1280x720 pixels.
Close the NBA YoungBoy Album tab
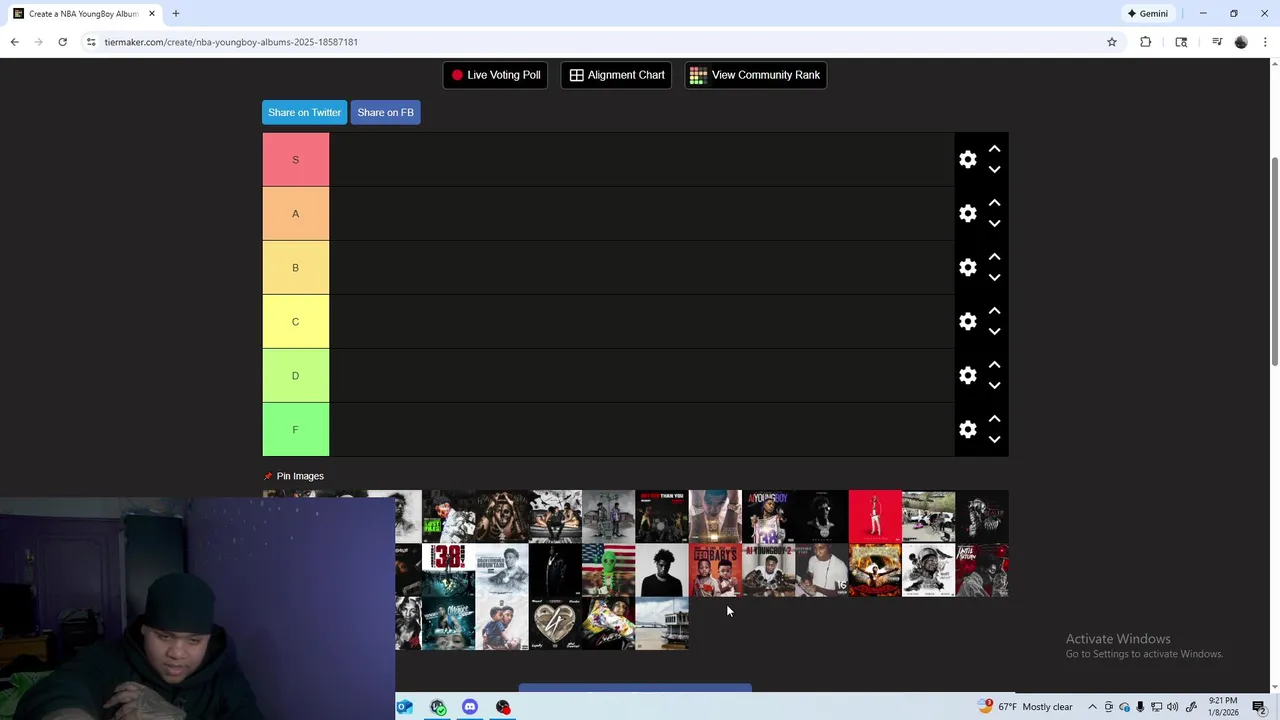(x=152, y=14)
